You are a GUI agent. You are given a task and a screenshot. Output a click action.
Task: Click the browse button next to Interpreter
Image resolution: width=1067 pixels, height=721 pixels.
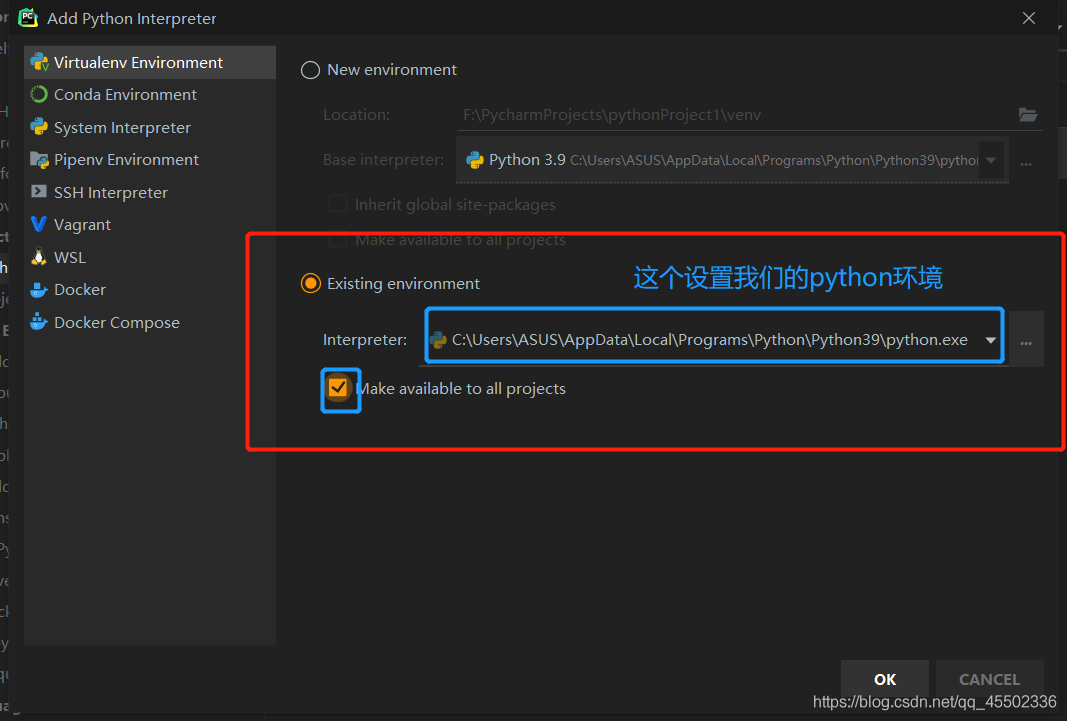click(x=1026, y=339)
